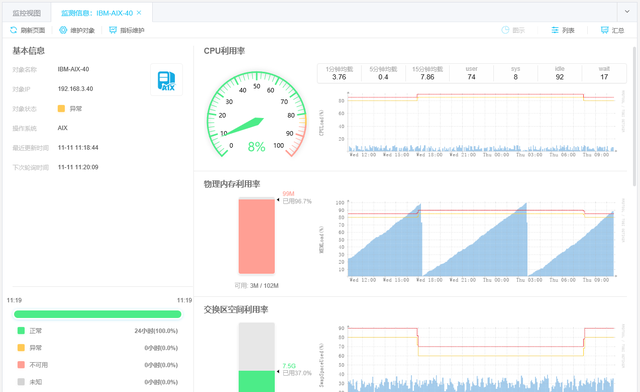Click the sys value 8
The width and height of the screenshot is (640, 392).
516,77
